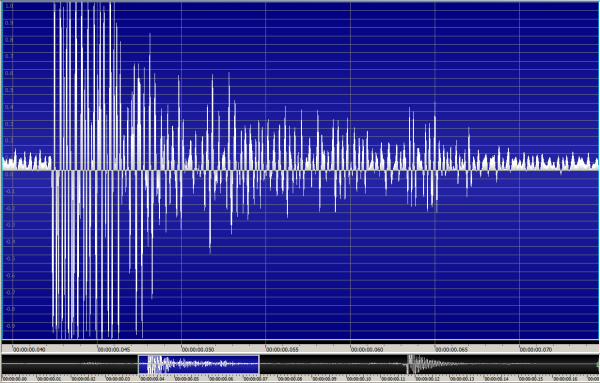Click the 00:00:00.060 mark on the time ruler
Image resolution: width=600 pixels, height=383 pixels.
[x=367, y=349]
